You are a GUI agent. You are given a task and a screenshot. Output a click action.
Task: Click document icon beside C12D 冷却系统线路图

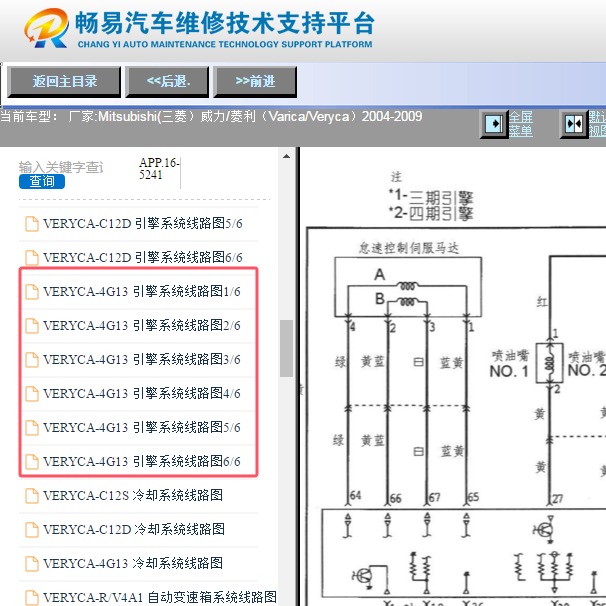pos(32,529)
